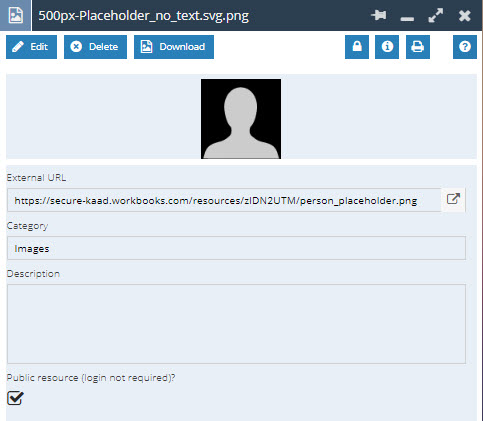Open the lock permissions icon
Screen dimensions: 483x421
(357, 47)
